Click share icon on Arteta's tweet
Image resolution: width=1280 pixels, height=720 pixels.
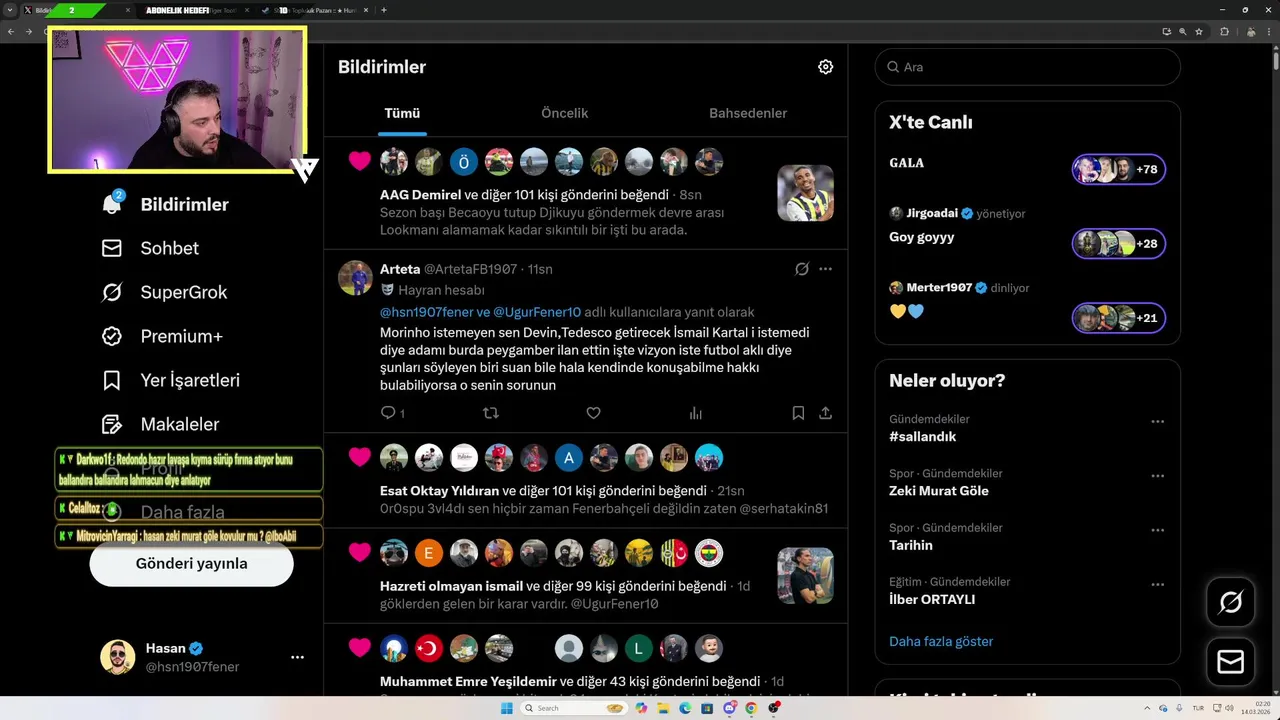point(825,412)
